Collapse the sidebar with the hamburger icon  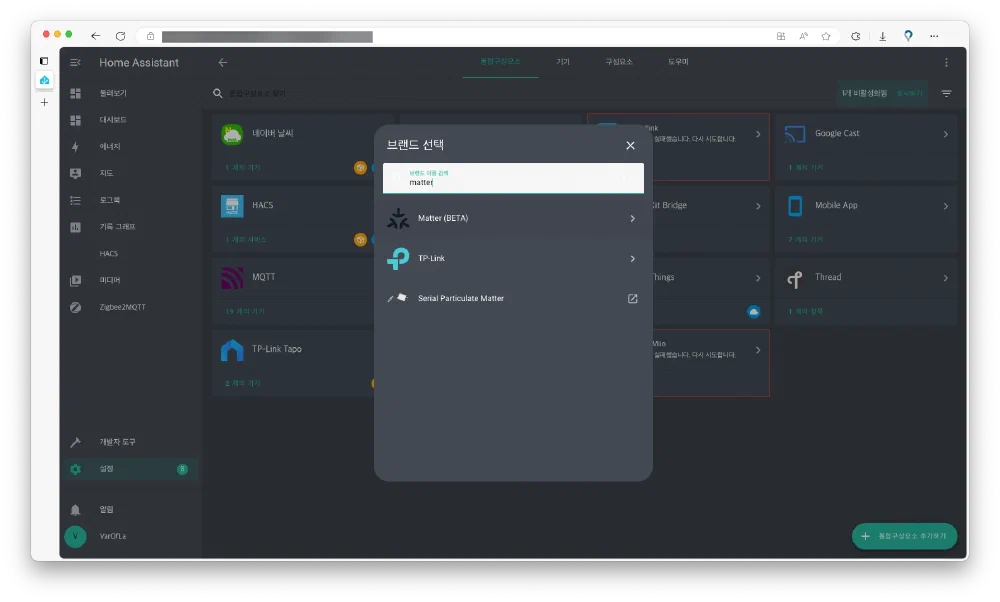pos(75,62)
